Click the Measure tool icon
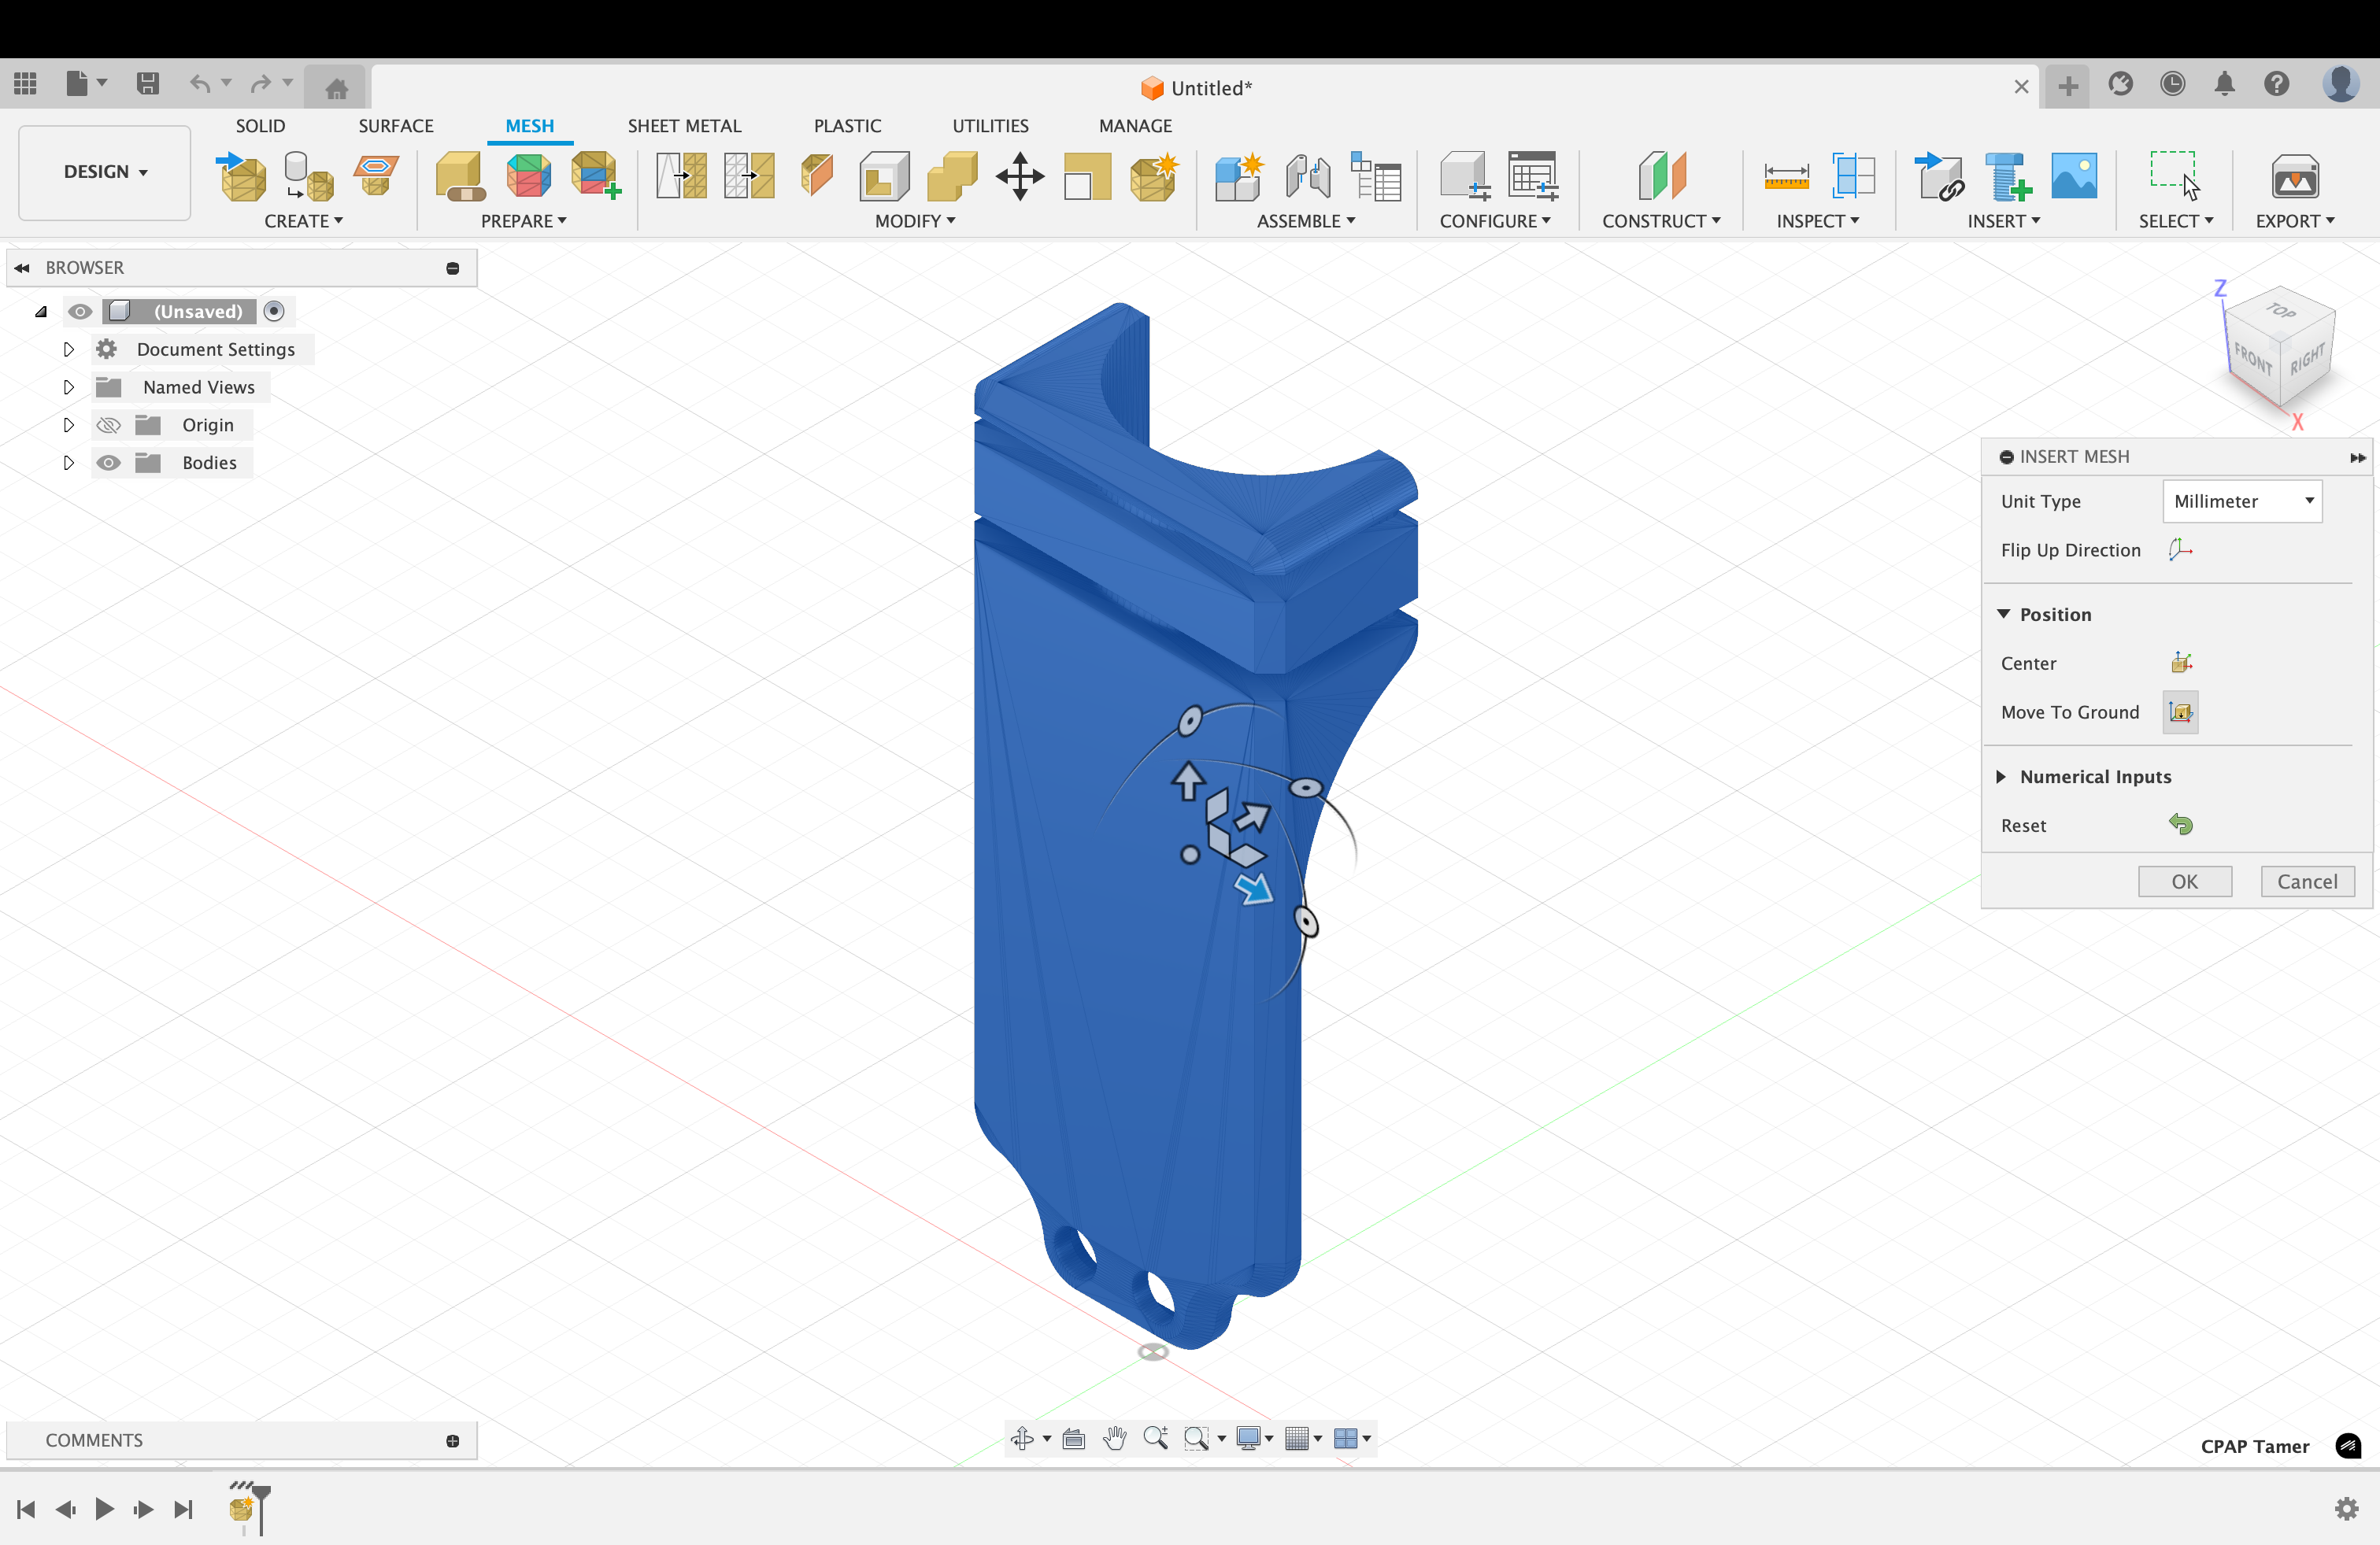The image size is (2380, 1545). [x=1785, y=177]
